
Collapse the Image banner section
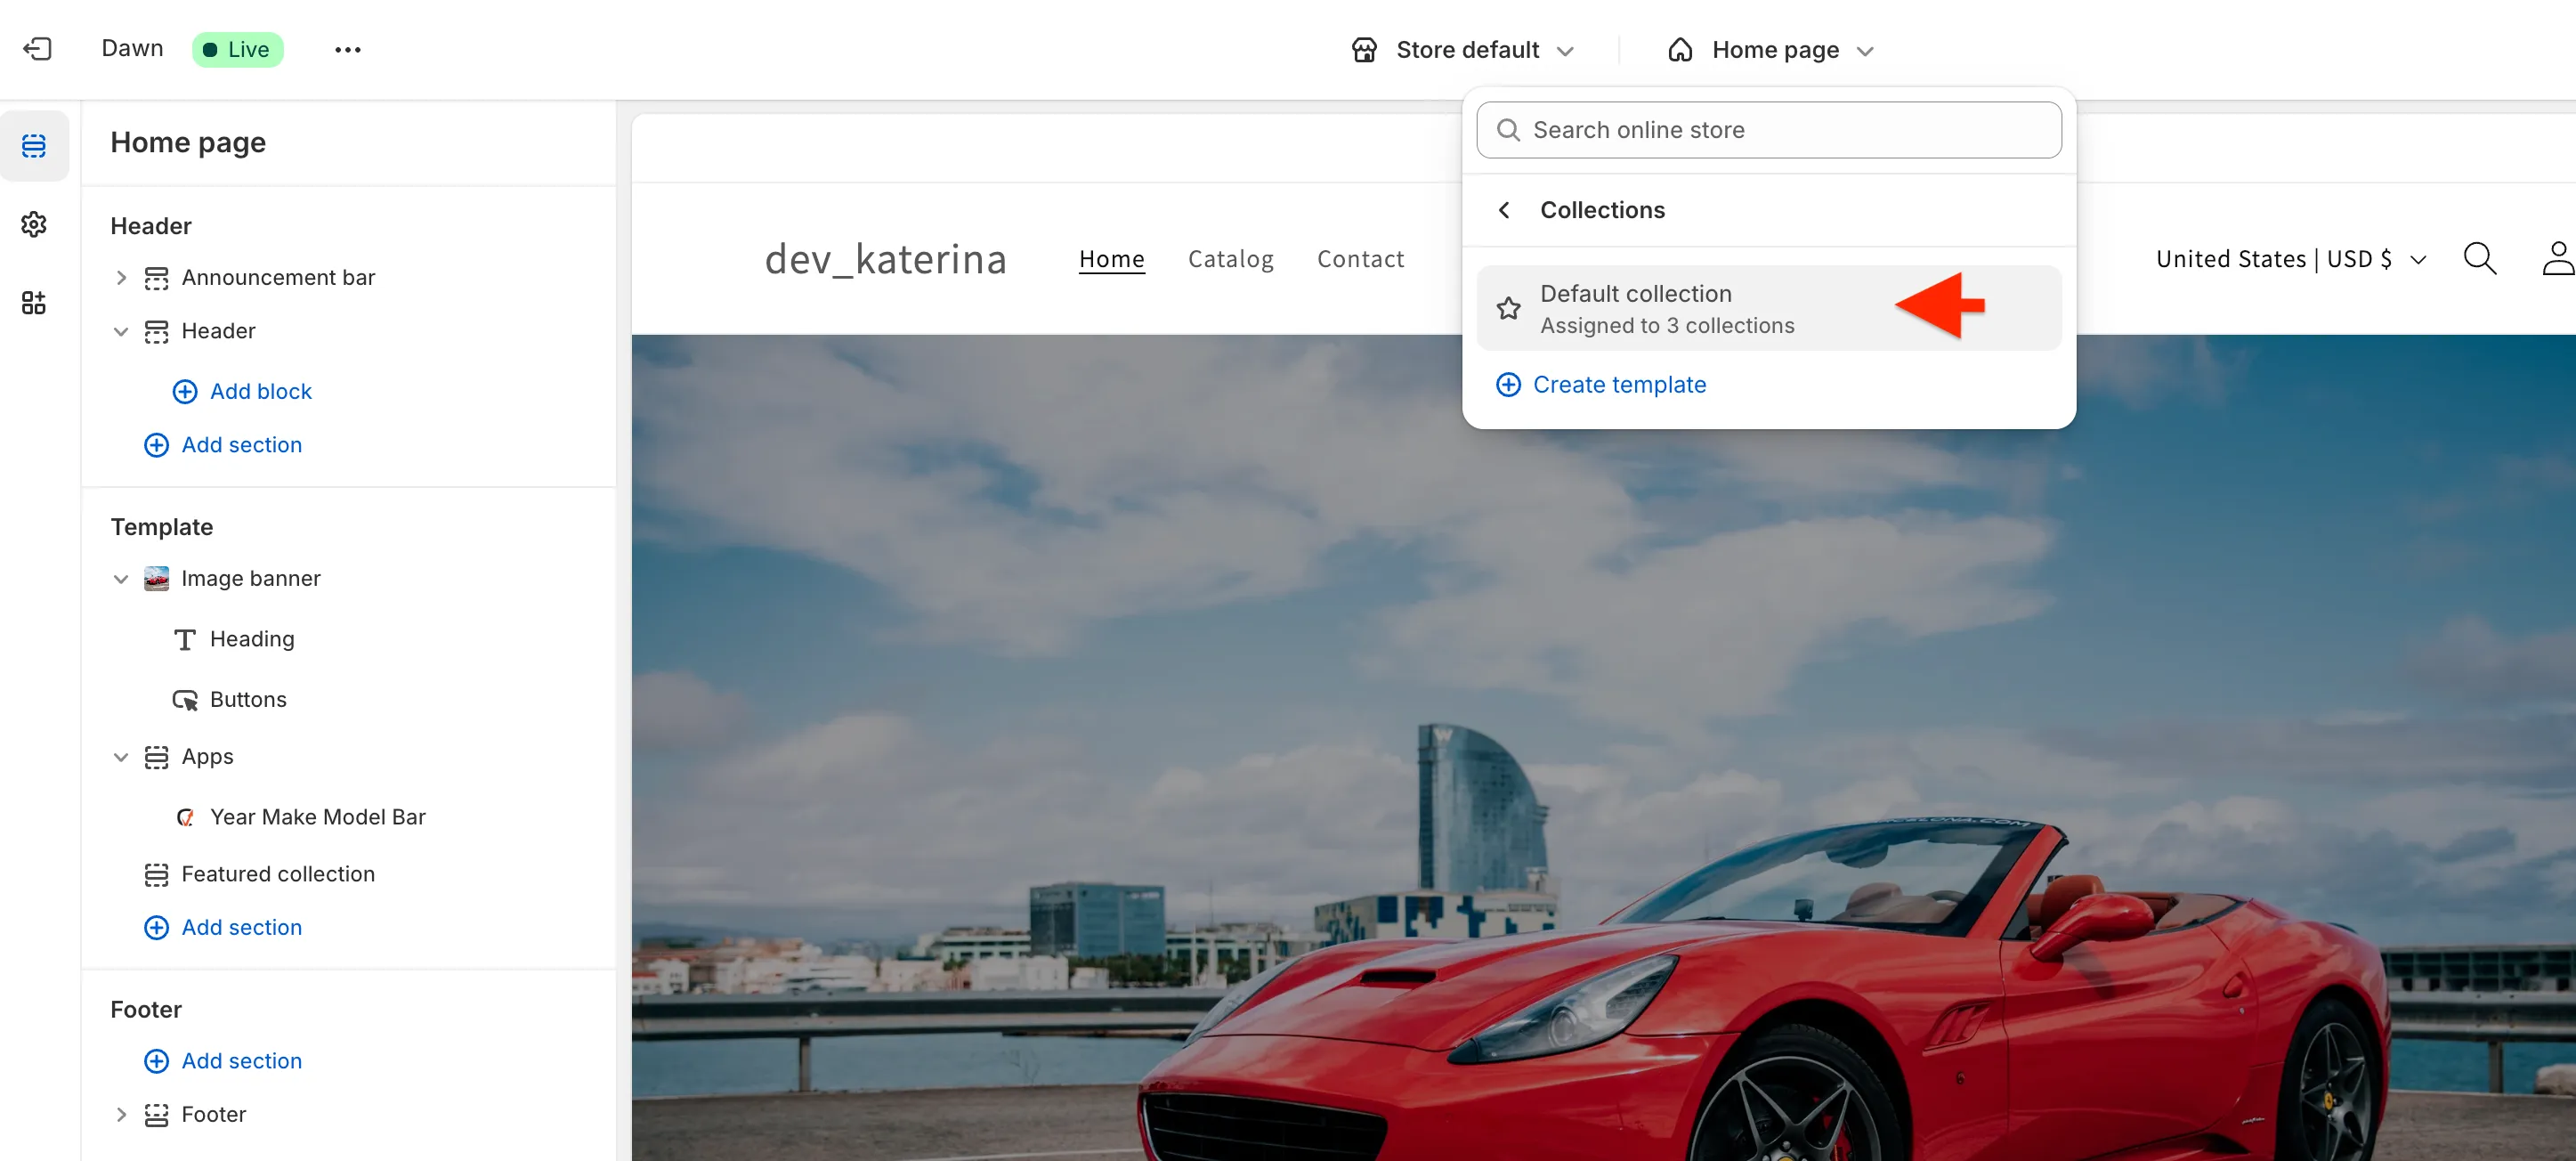[x=121, y=579]
